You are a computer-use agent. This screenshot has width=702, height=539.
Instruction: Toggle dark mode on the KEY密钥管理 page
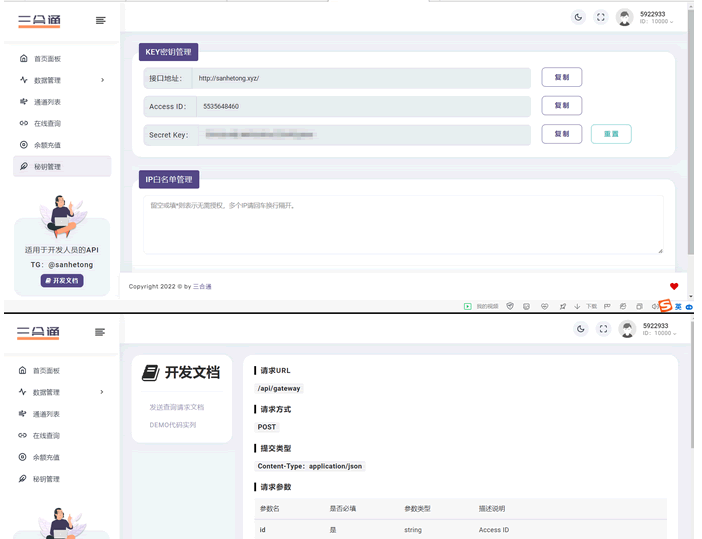(578, 17)
